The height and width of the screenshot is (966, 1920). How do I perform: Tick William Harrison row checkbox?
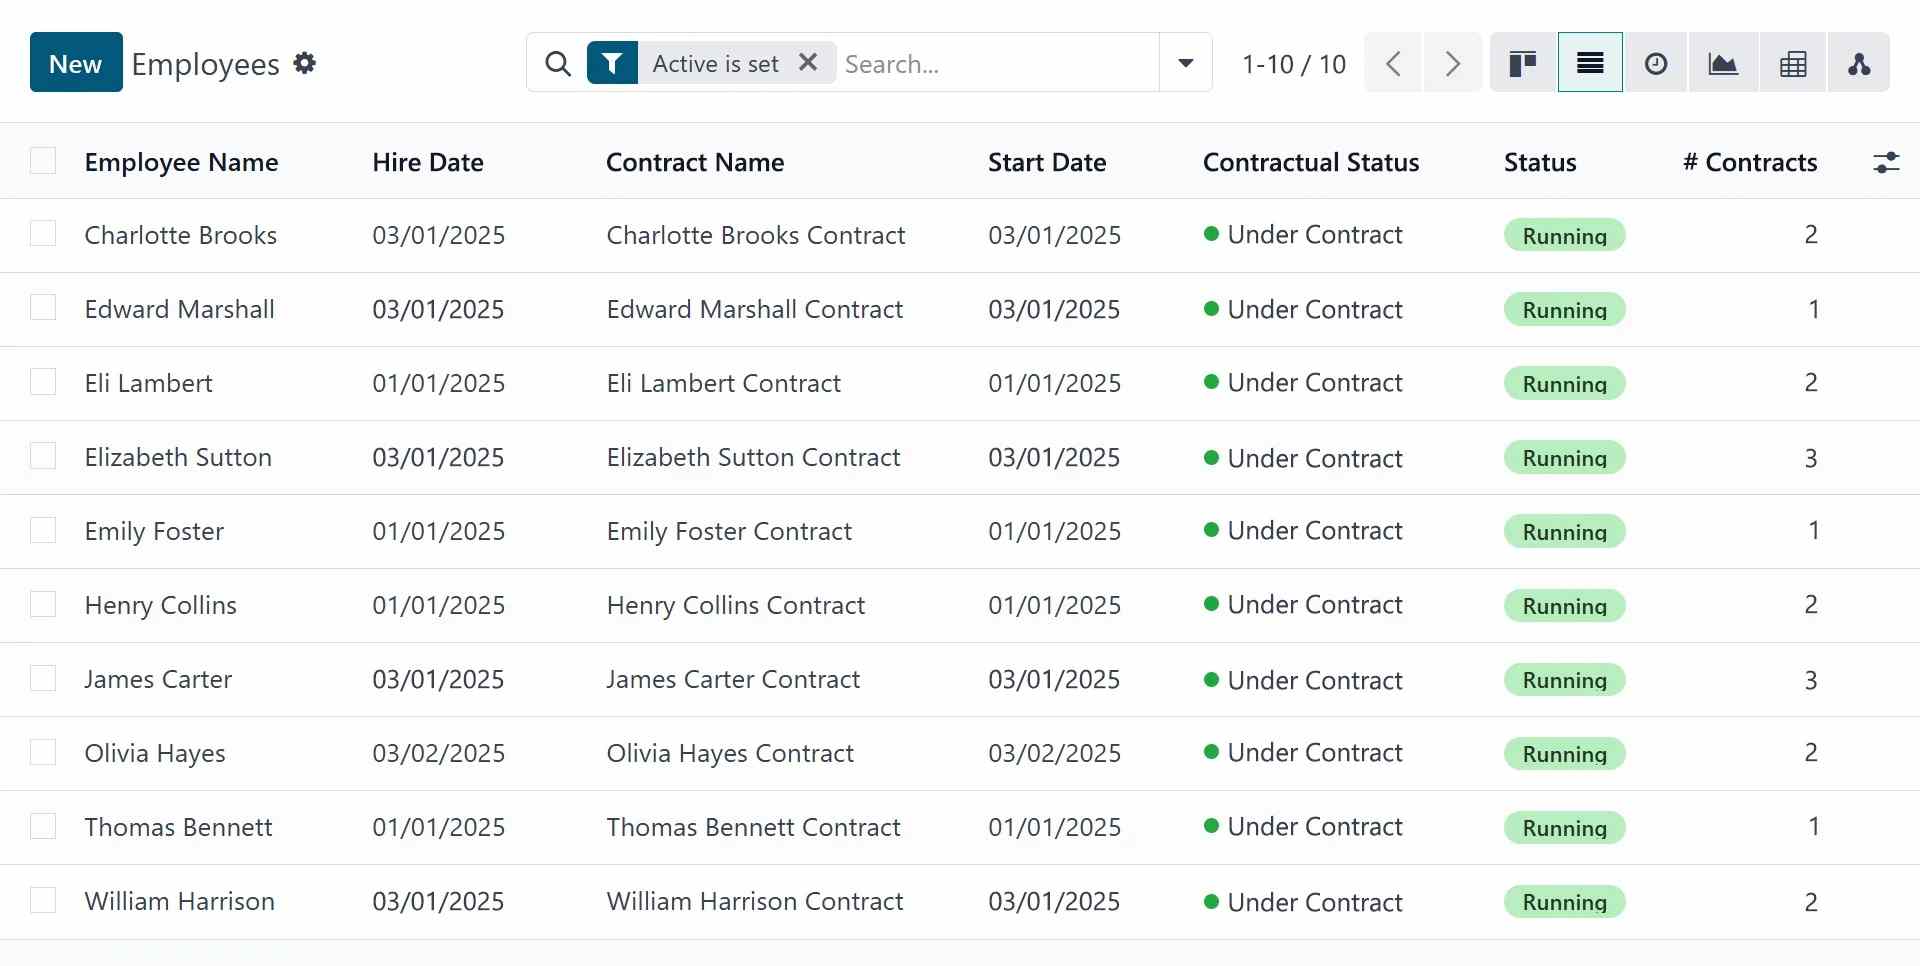[x=43, y=900]
